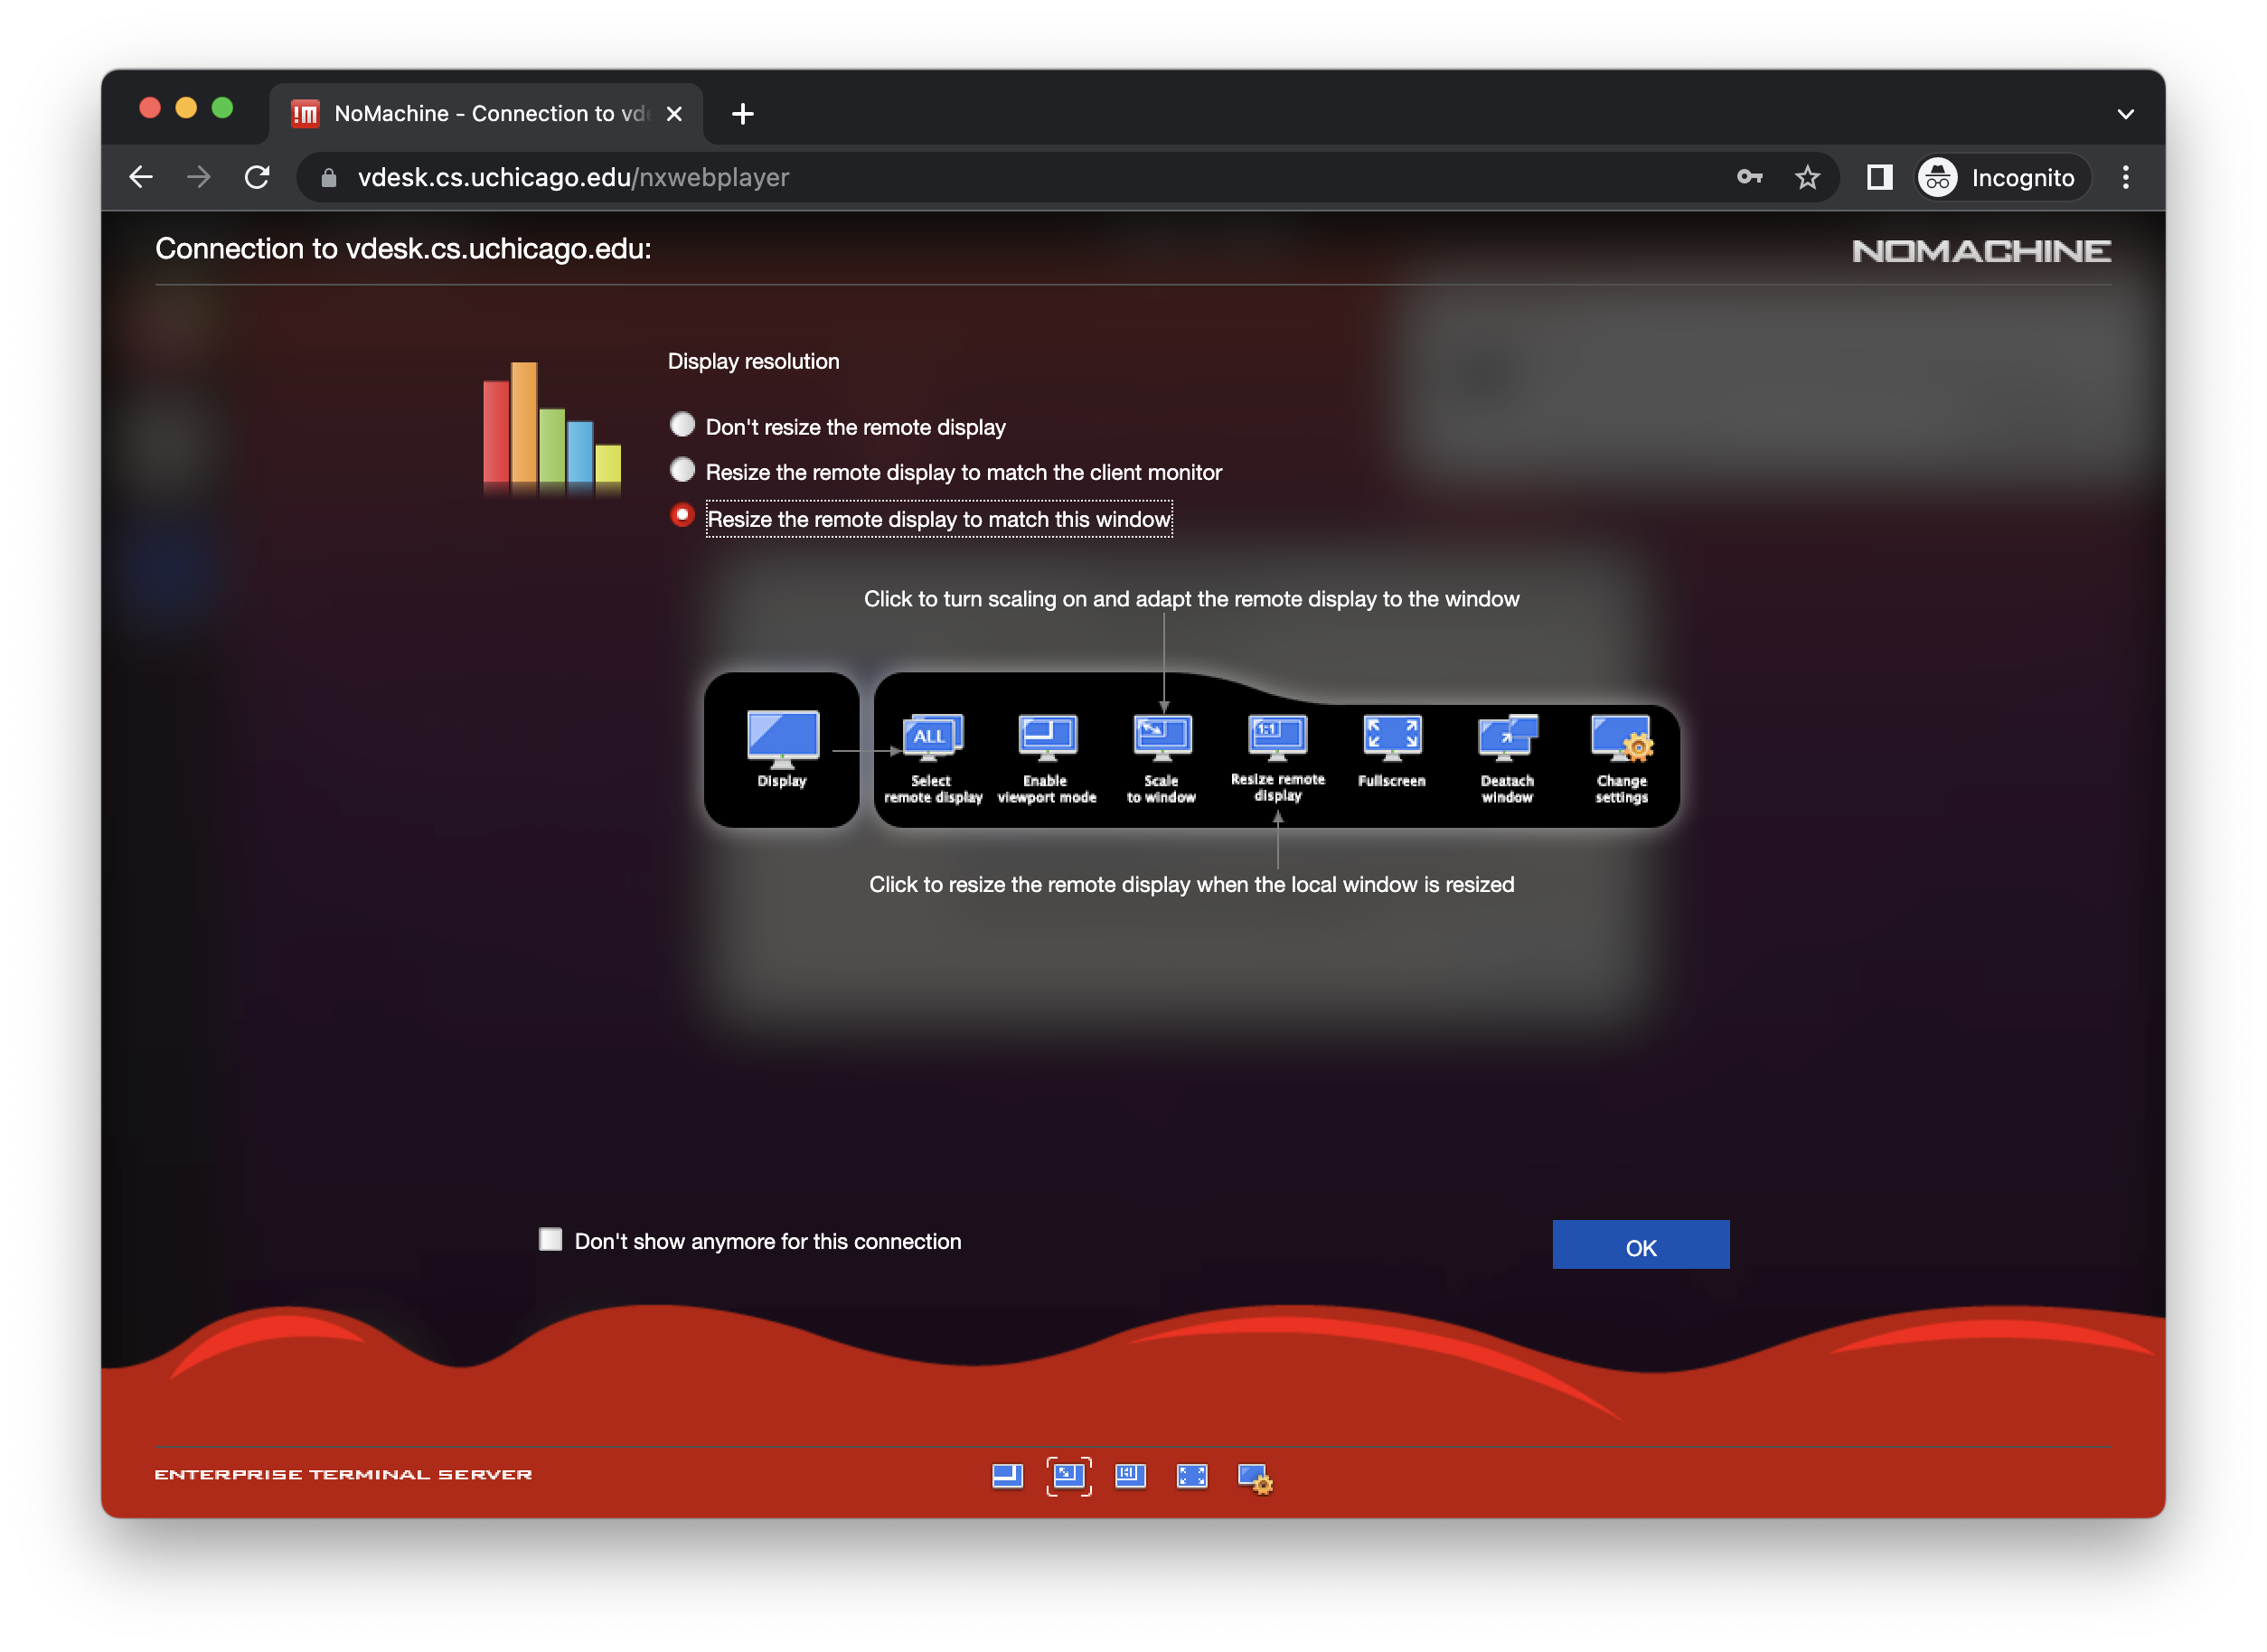Open Chrome's three-dot menu
Screen dimensions: 2267x1652
pos(2125,178)
